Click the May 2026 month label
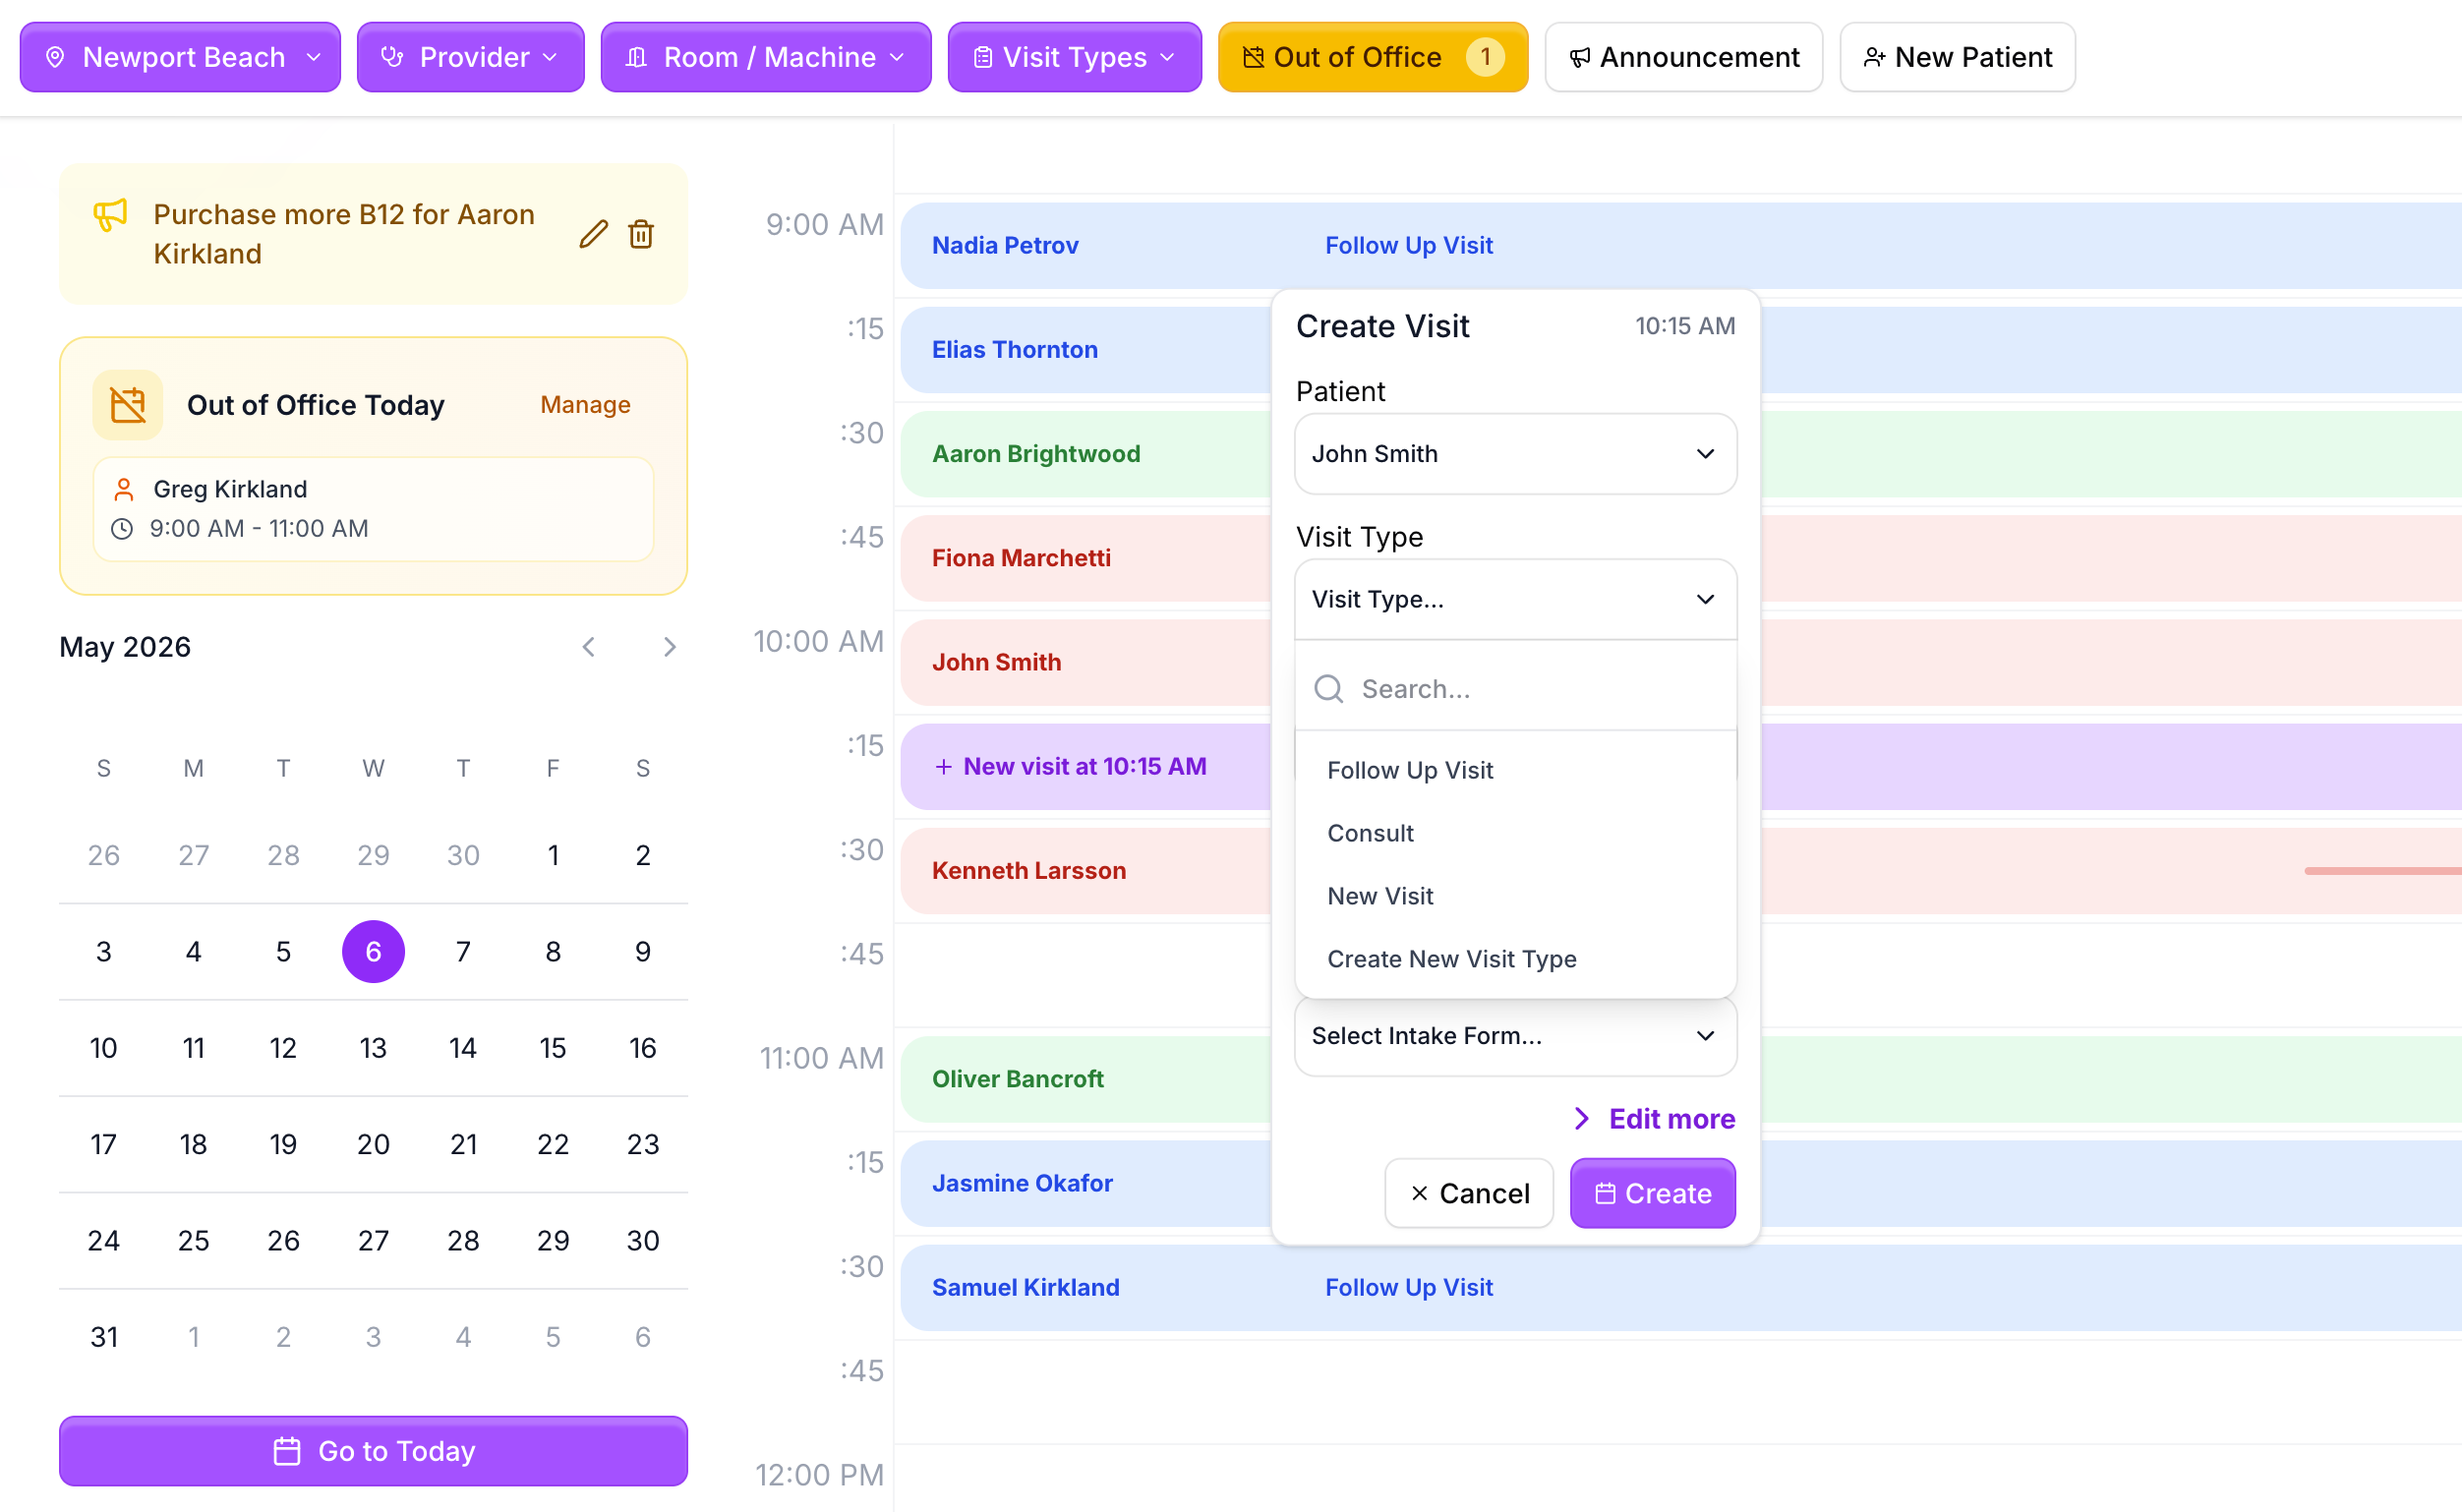The width and height of the screenshot is (2462, 1512). pyautogui.click(x=125, y=647)
